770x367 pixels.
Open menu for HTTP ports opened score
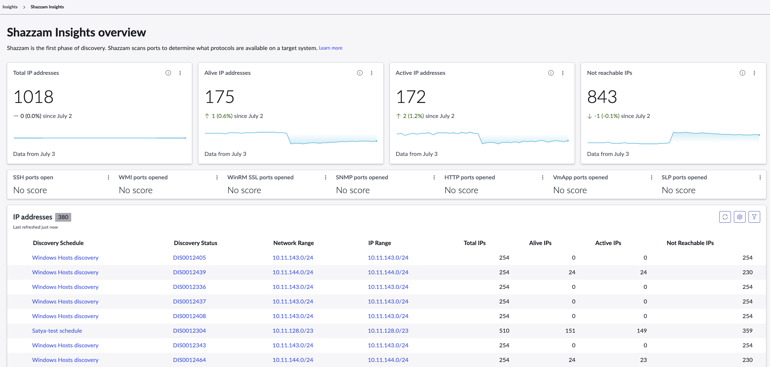coord(543,177)
